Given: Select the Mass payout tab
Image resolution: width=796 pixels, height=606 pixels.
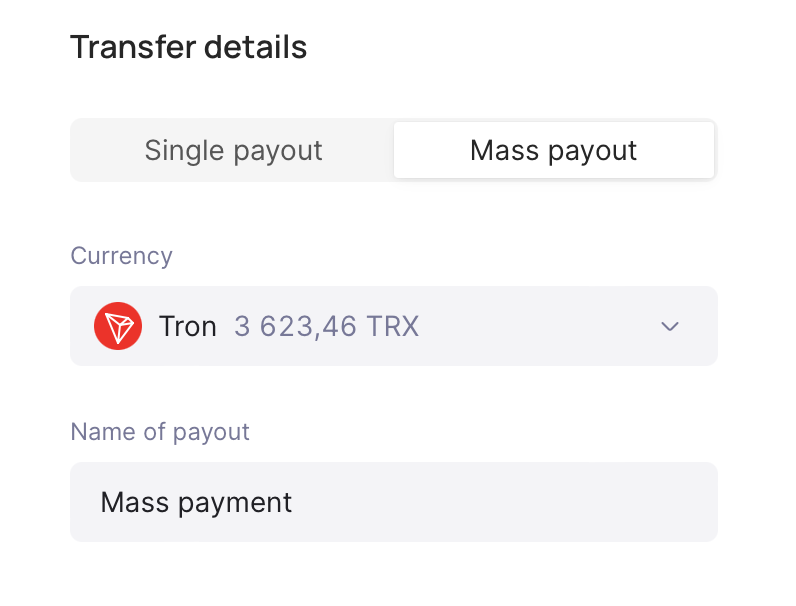Looking at the screenshot, I should 553,151.
